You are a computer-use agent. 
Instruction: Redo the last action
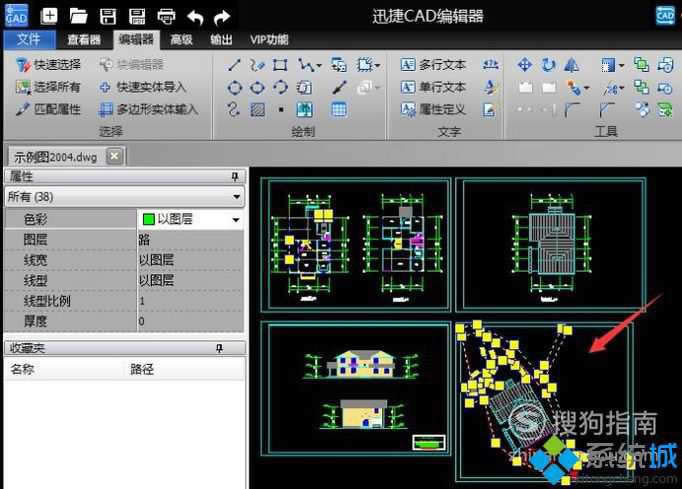pyautogui.click(x=222, y=17)
